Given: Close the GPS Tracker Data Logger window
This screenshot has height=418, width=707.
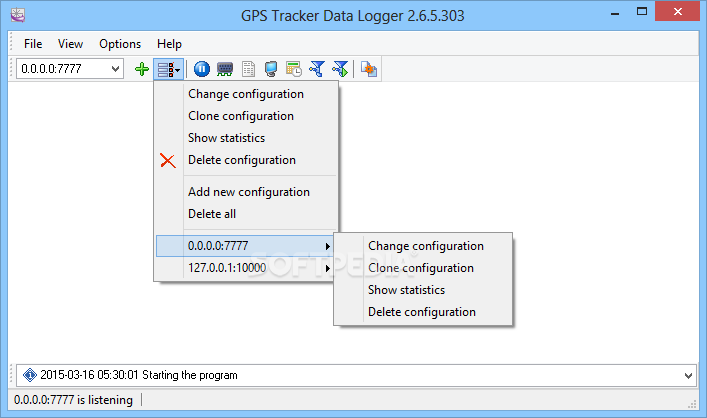Looking at the screenshot, I should 677,12.
